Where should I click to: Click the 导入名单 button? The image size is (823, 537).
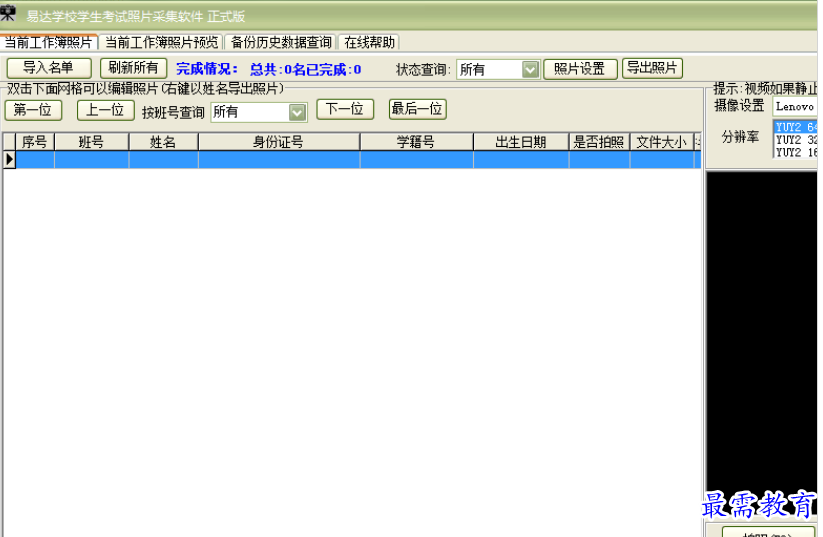pos(49,68)
